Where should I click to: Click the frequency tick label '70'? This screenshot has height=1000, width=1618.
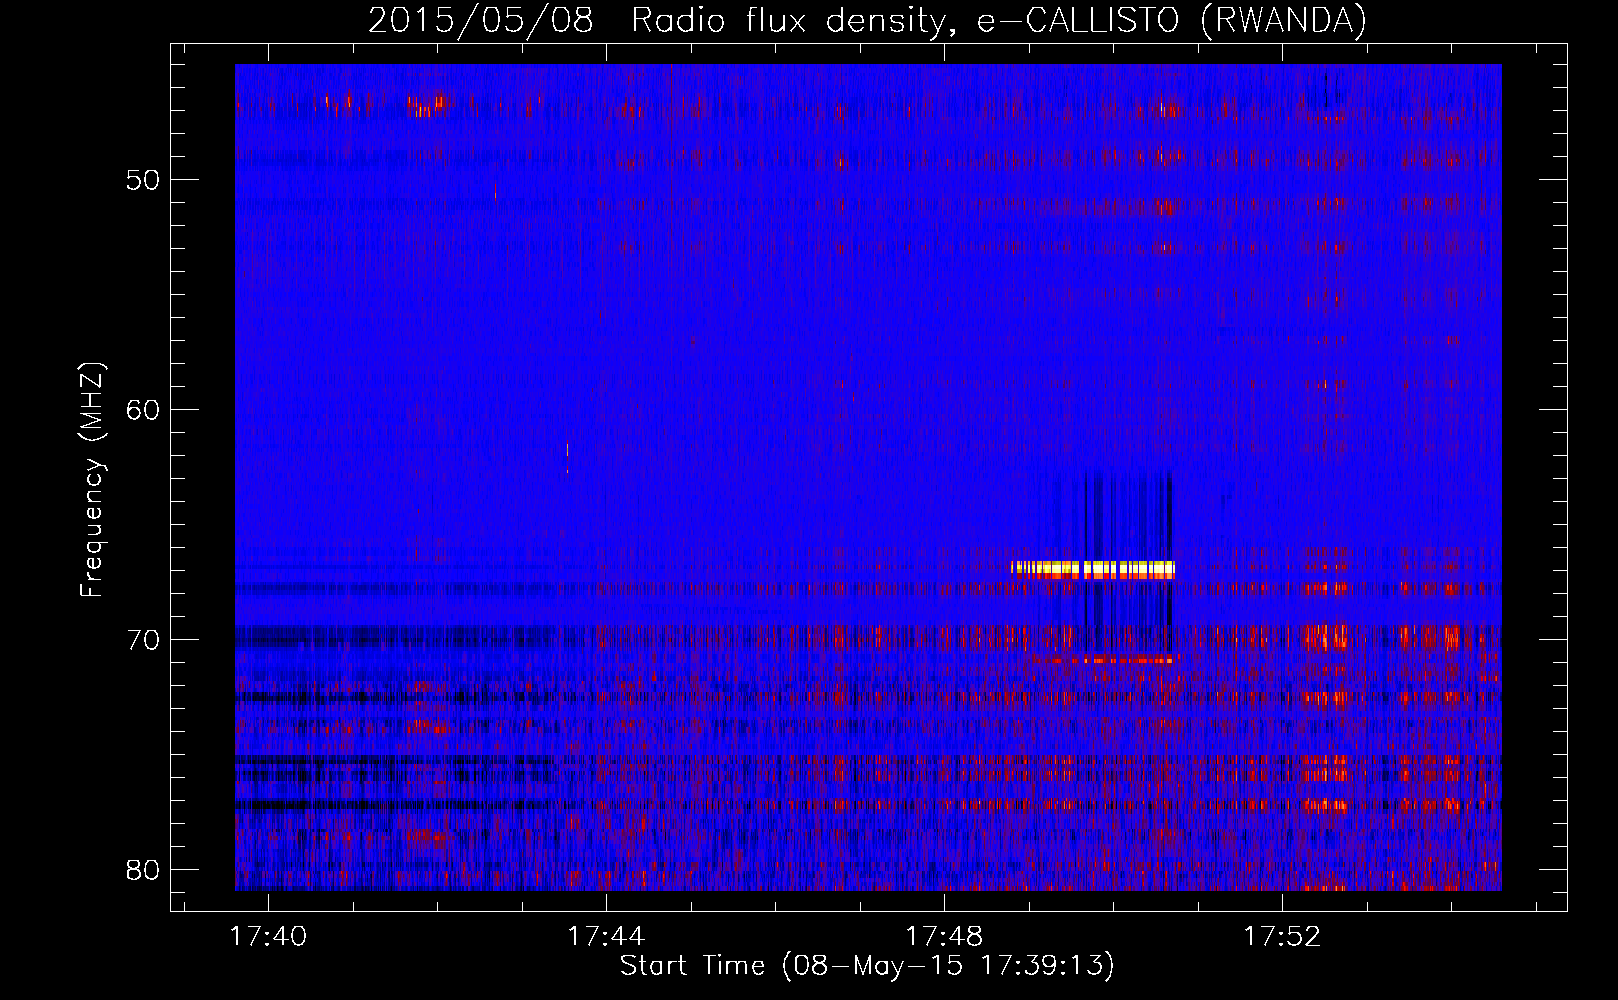tap(143, 640)
